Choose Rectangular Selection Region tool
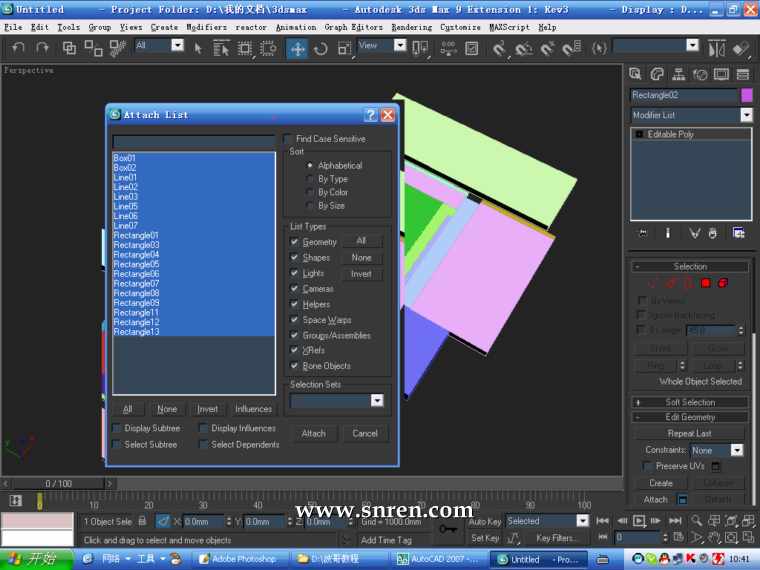Viewport: 760px width, 570px height. pos(245,48)
